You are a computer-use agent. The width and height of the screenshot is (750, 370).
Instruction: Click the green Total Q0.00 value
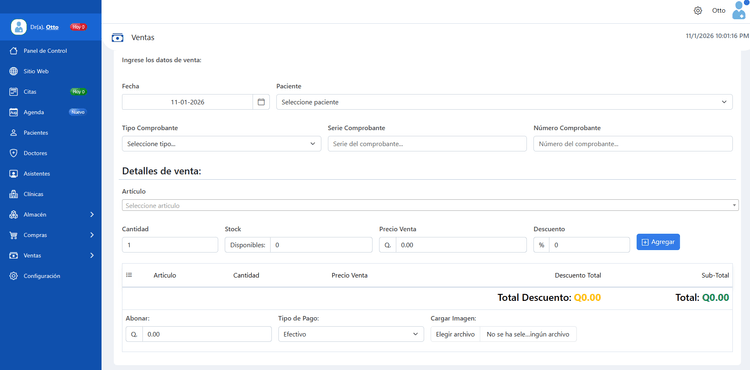pyautogui.click(x=716, y=298)
